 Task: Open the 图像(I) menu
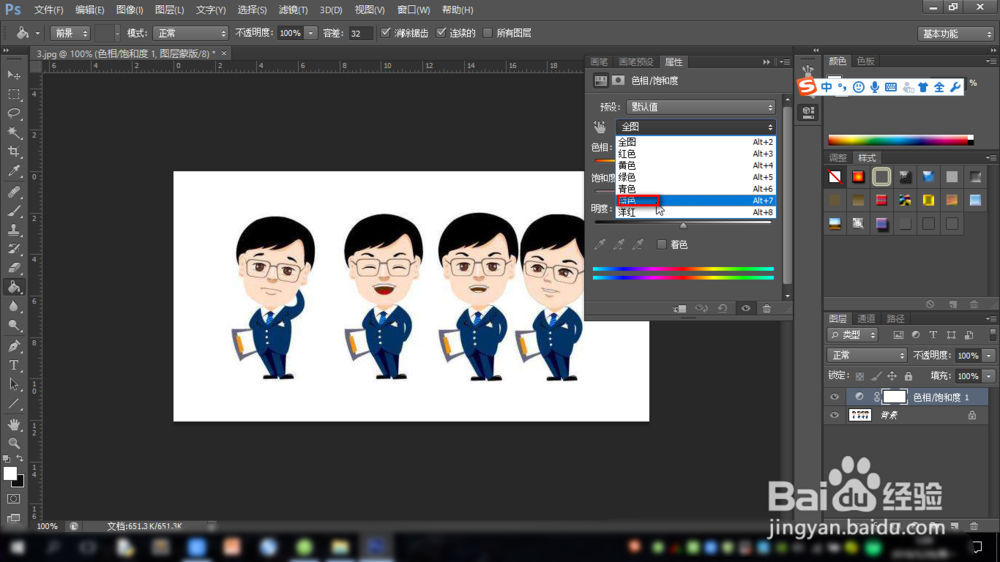pos(129,10)
